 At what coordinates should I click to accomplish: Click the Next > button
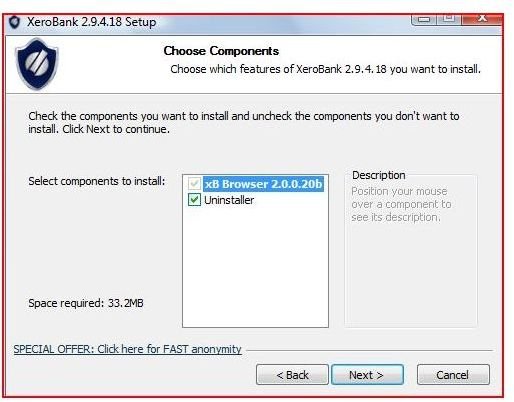367,375
